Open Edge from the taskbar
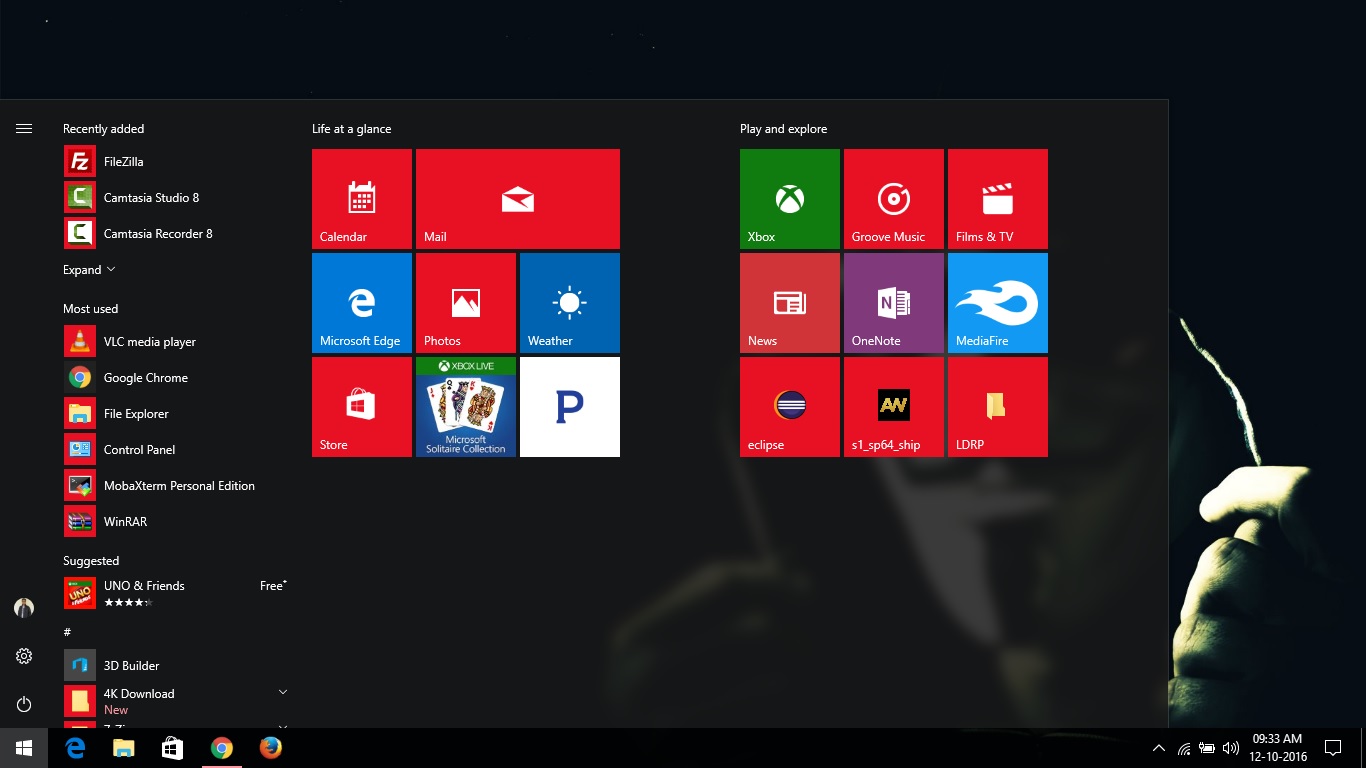Screen dimensions: 1366x768 point(75,748)
